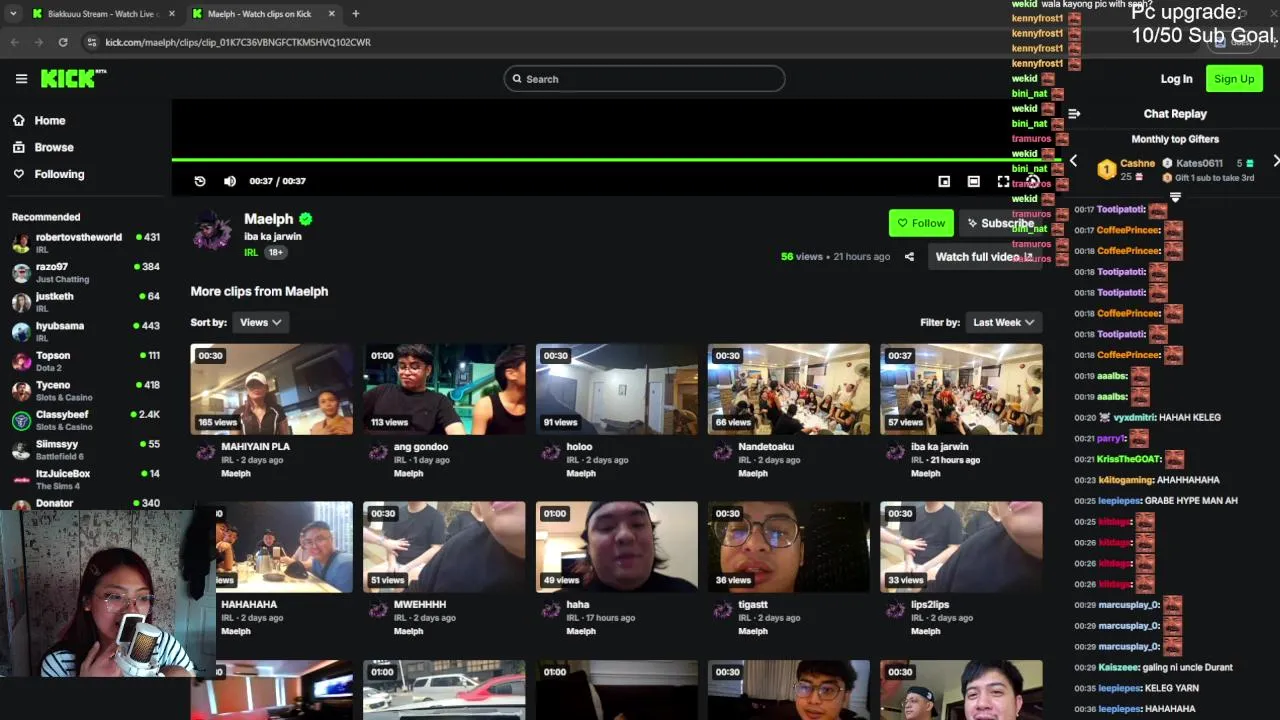The width and height of the screenshot is (1280, 720).
Task: Open the iba ka jarwin clip thumbnail
Action: pyautogui.click(x=961, y=389)
